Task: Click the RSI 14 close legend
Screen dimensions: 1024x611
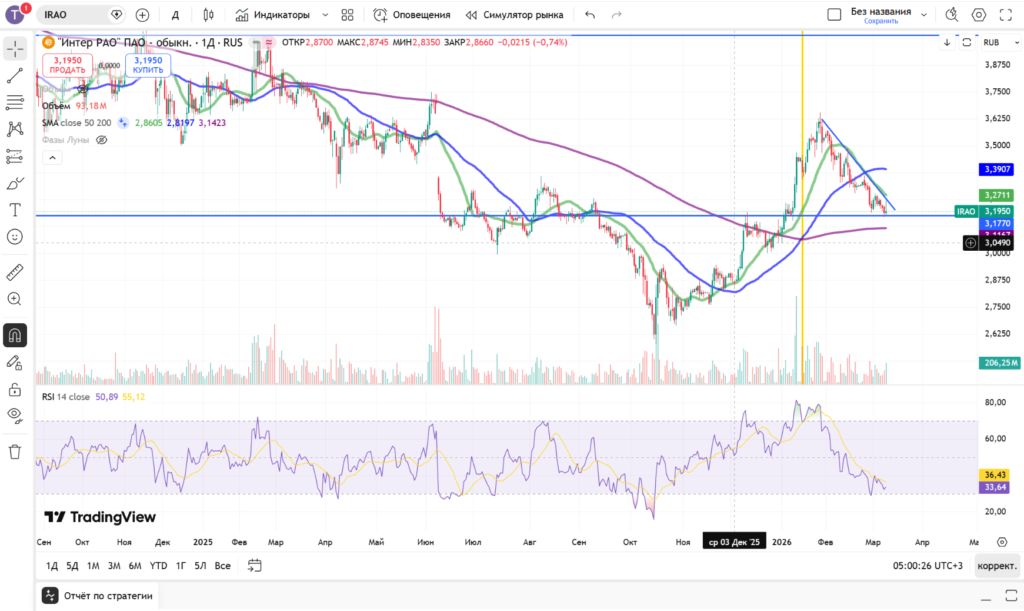Action: (x=66, y=397)
